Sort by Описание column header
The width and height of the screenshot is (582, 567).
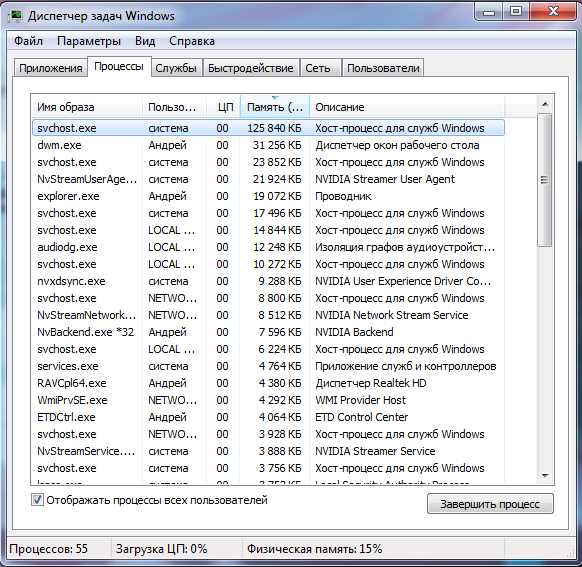pos(407,107)
